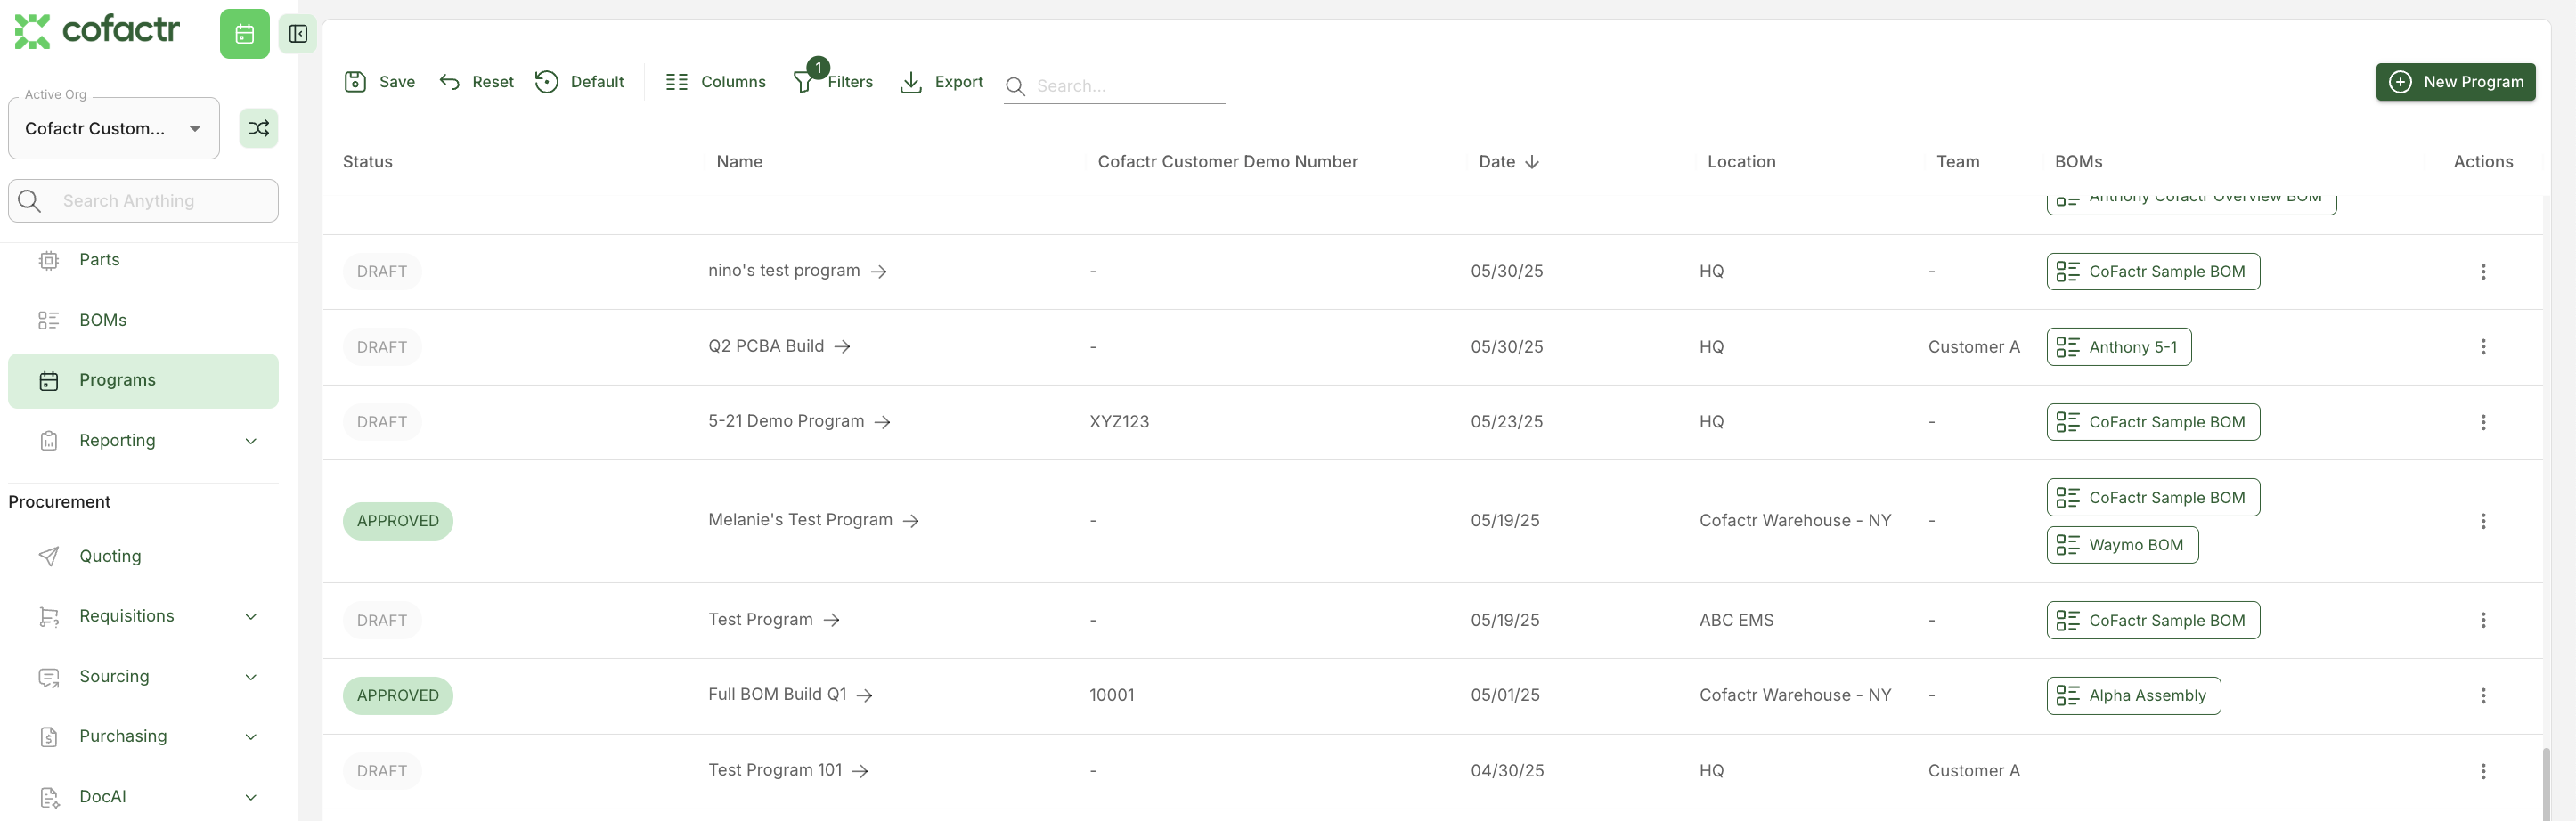2576x821 pixels.
Task: Click Cofactr Customer Demo Number header
Action: [1227, 162]
